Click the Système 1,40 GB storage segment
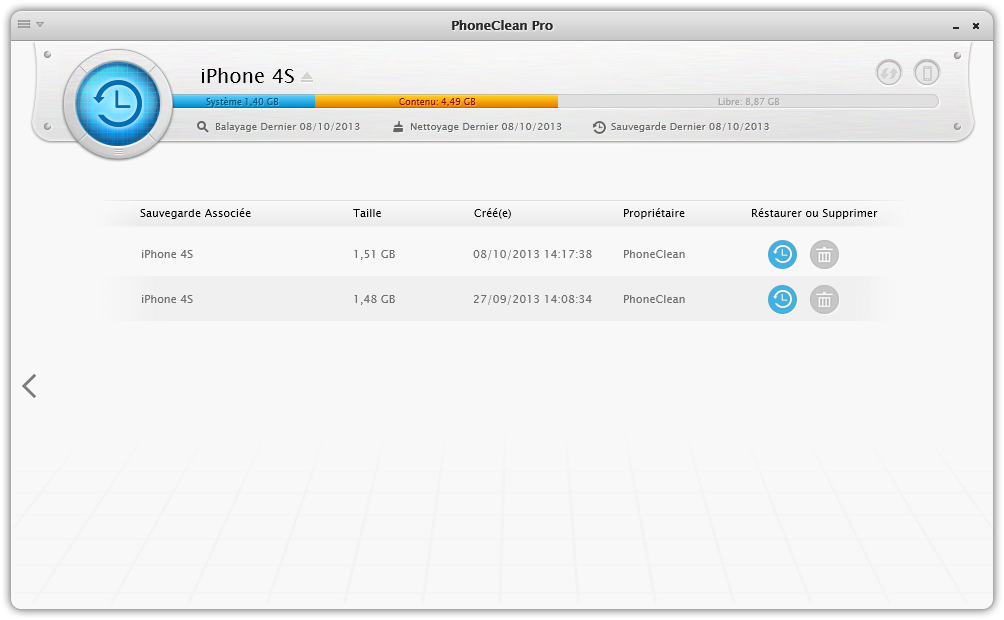Viewport: 1004px width, 620px height. (x=243, y=101)
